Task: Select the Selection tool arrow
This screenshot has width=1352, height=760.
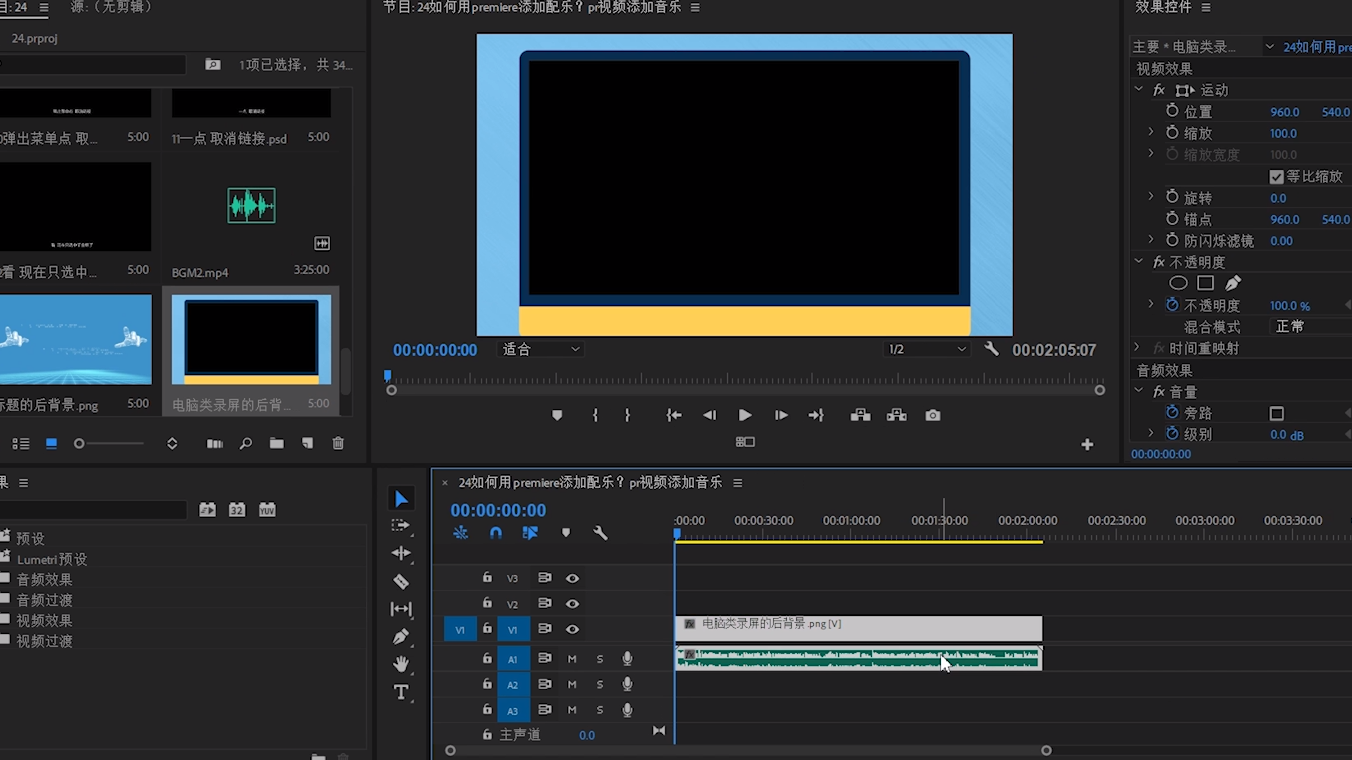Action: [x=401, y=499]
